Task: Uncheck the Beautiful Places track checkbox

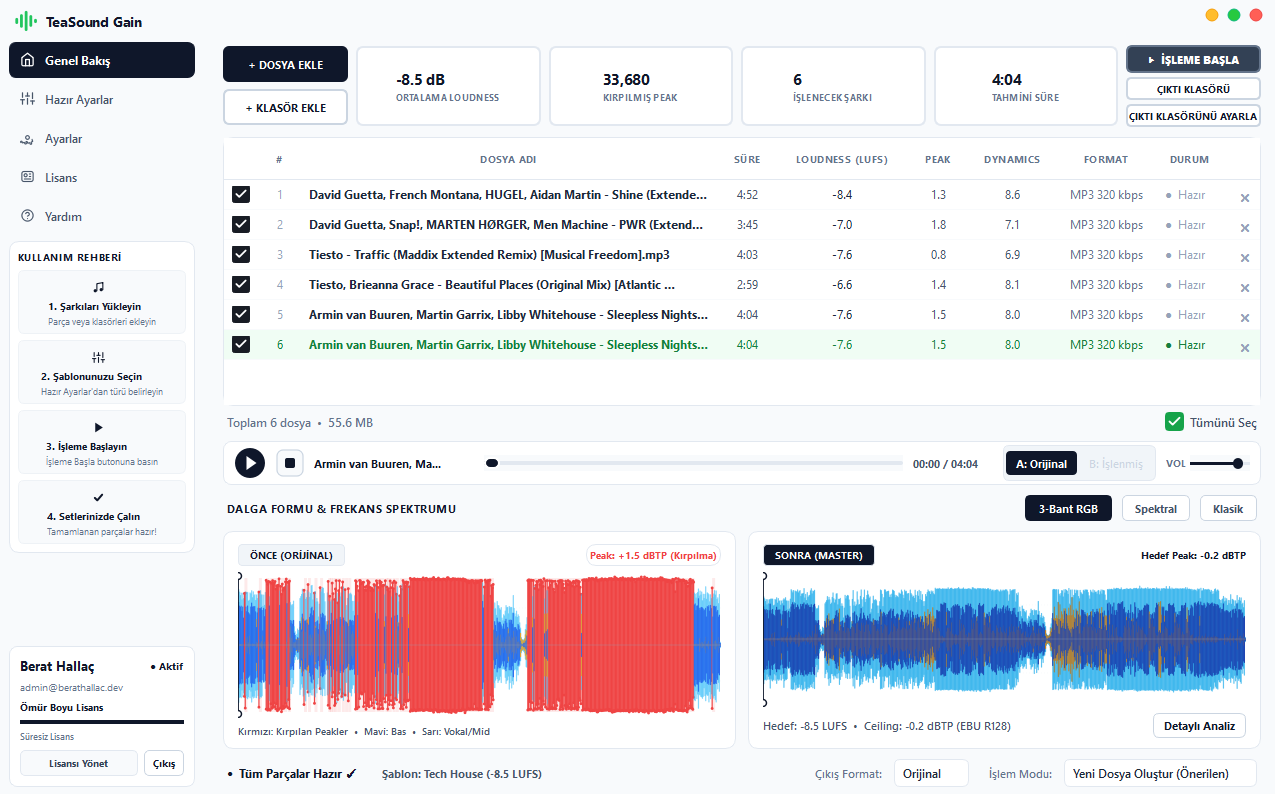Action: click(241, 284)
